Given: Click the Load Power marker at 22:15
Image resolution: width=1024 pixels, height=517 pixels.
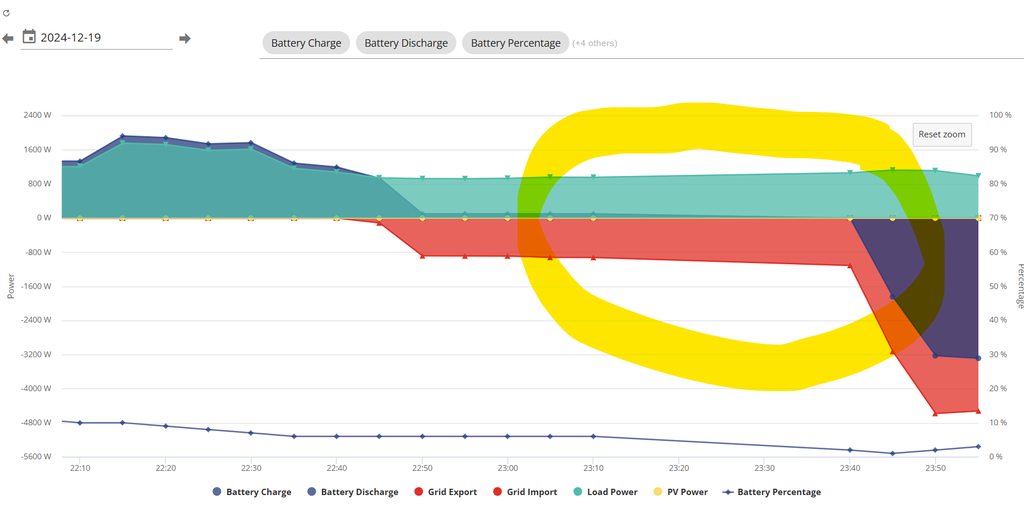Looking at the screenshot, I should pos(122,143).
